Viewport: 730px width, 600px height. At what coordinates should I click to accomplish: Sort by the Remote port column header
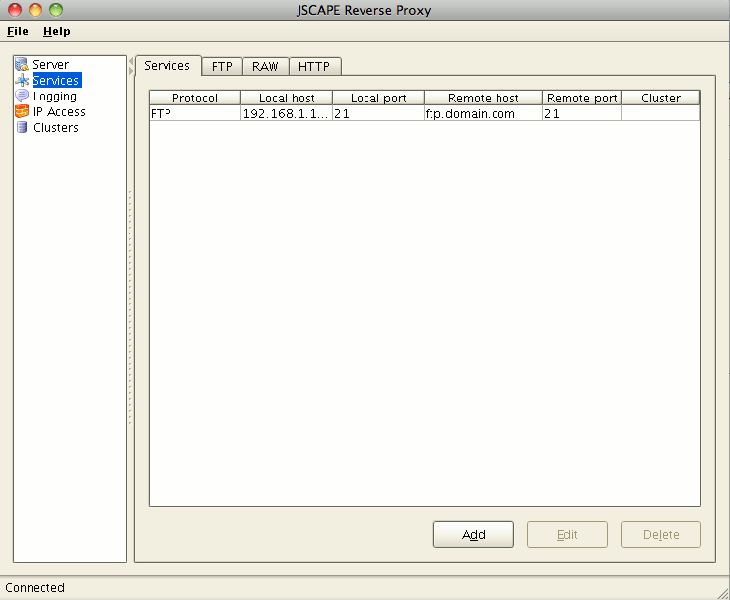point(582,98)
